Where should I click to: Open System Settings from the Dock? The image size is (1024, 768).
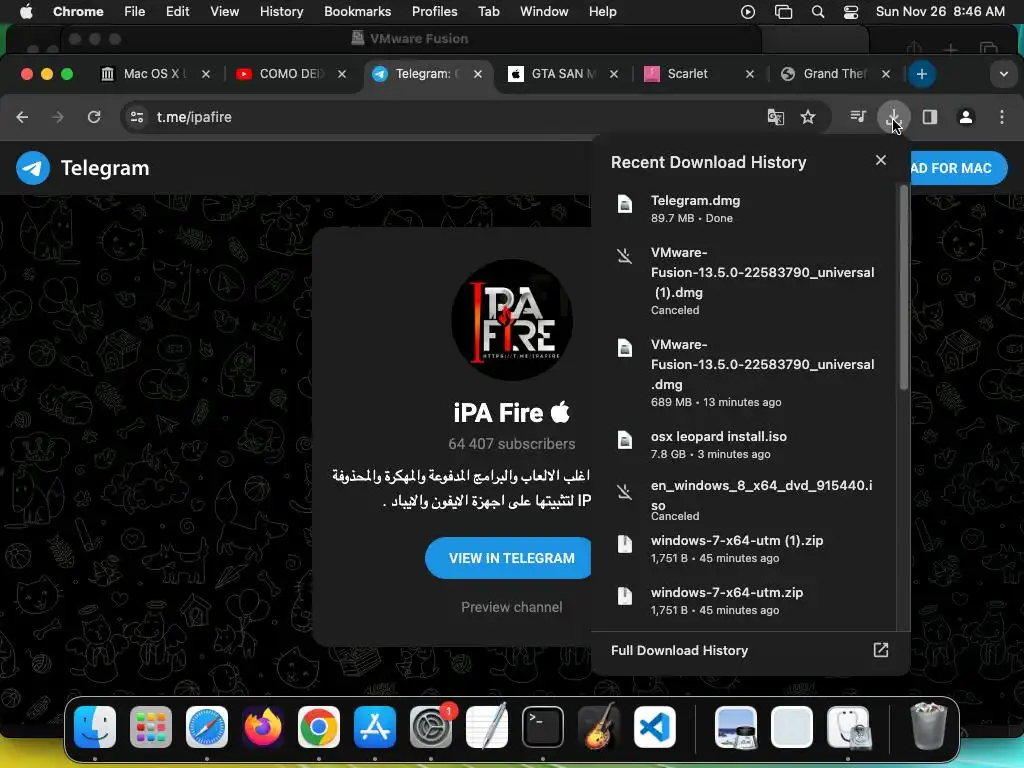[x=431, y=727]
